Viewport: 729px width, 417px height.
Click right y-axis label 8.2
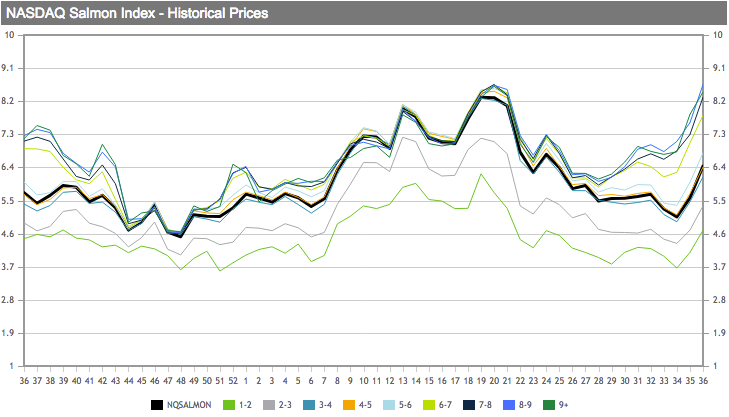click(719, 101)
